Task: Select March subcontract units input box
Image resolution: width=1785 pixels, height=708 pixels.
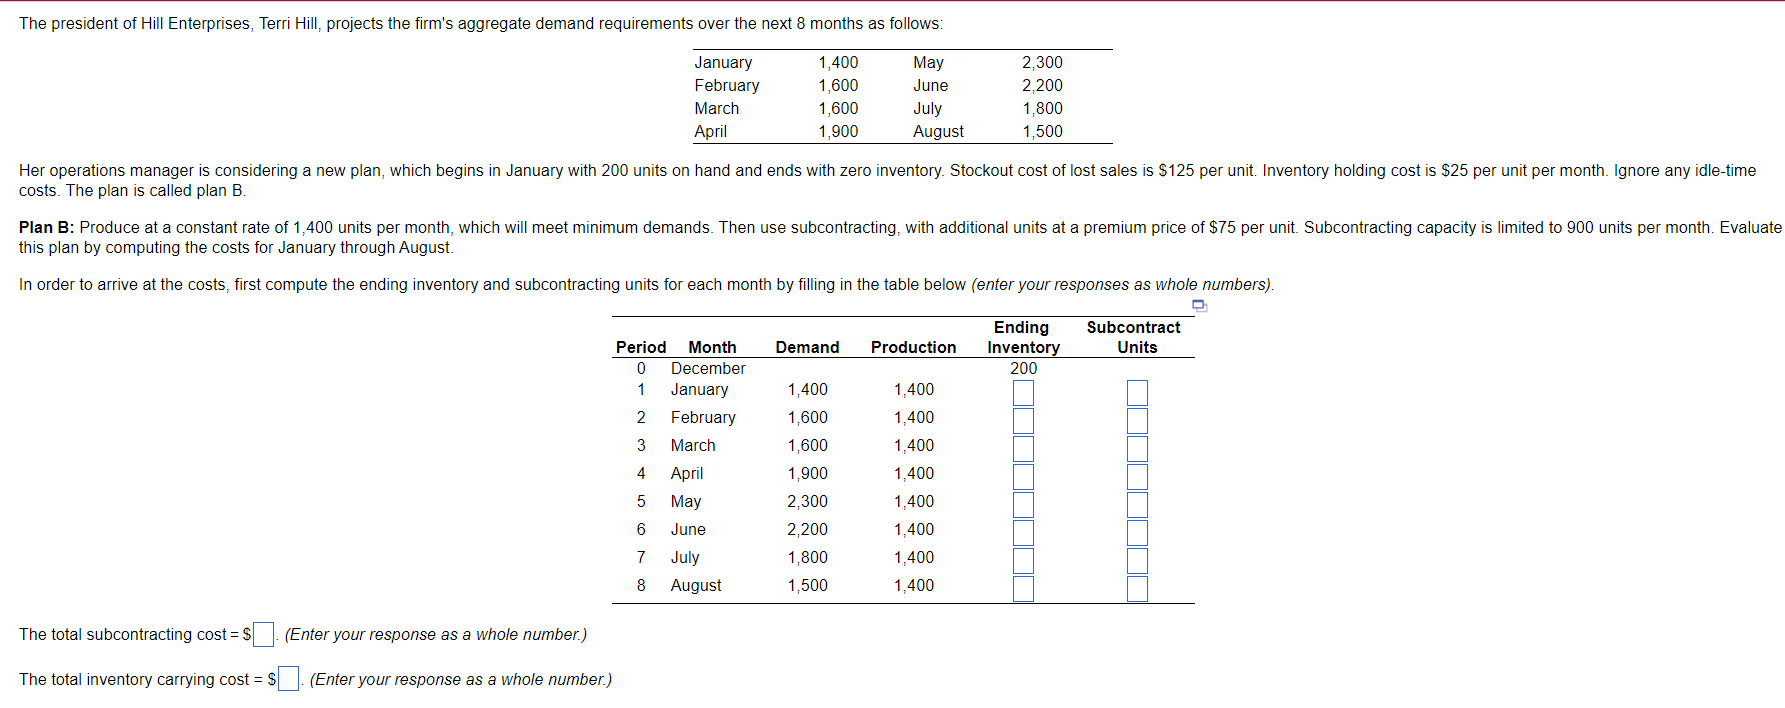Action: 1137,449
